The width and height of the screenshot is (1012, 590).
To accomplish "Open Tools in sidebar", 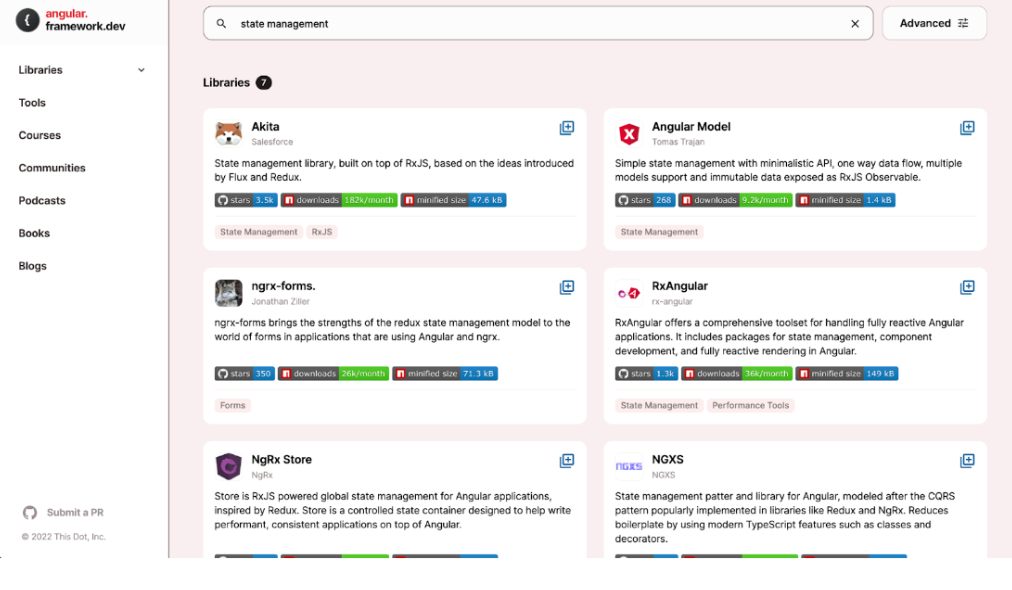I will tap(32, 103).
